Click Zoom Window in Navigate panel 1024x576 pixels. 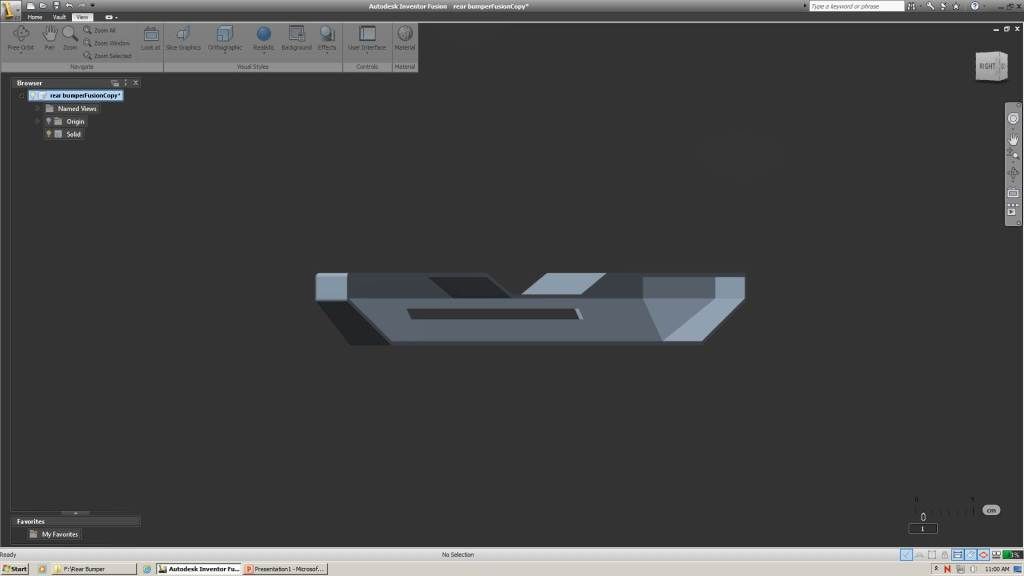point(106,43)
